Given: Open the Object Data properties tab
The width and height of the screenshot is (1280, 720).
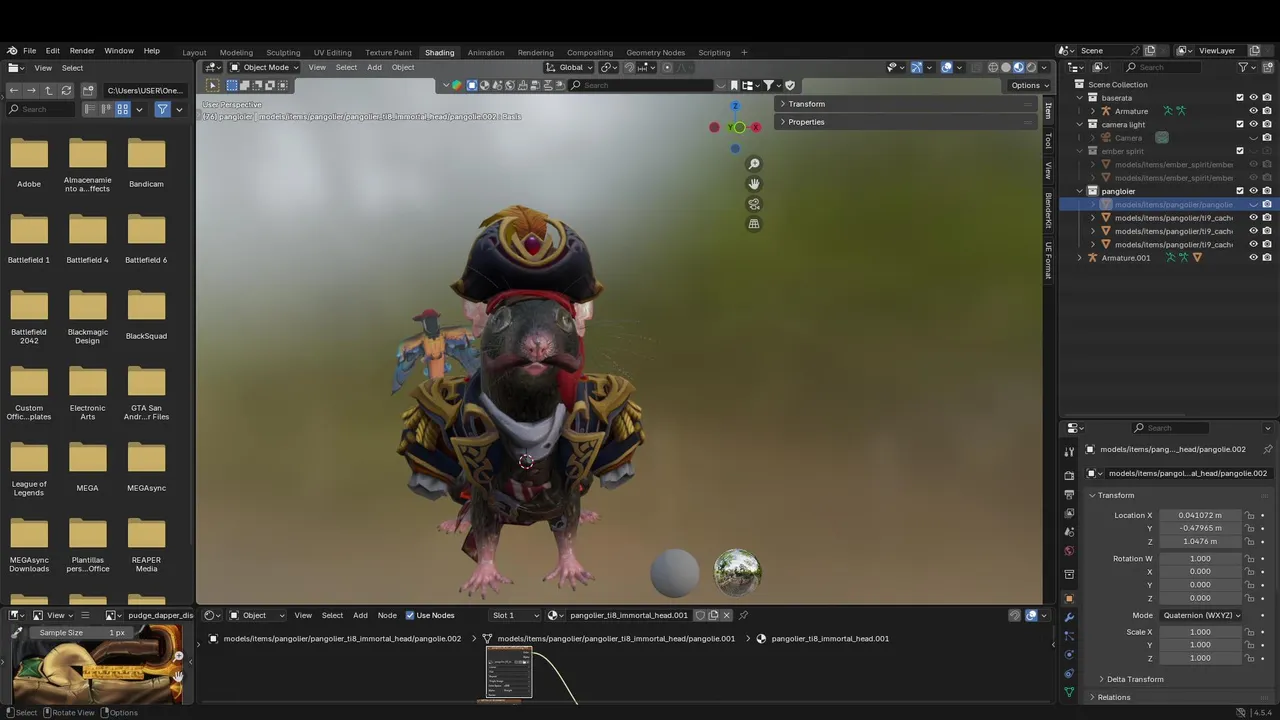Looking at the screenshot, I should point(1069,692).
